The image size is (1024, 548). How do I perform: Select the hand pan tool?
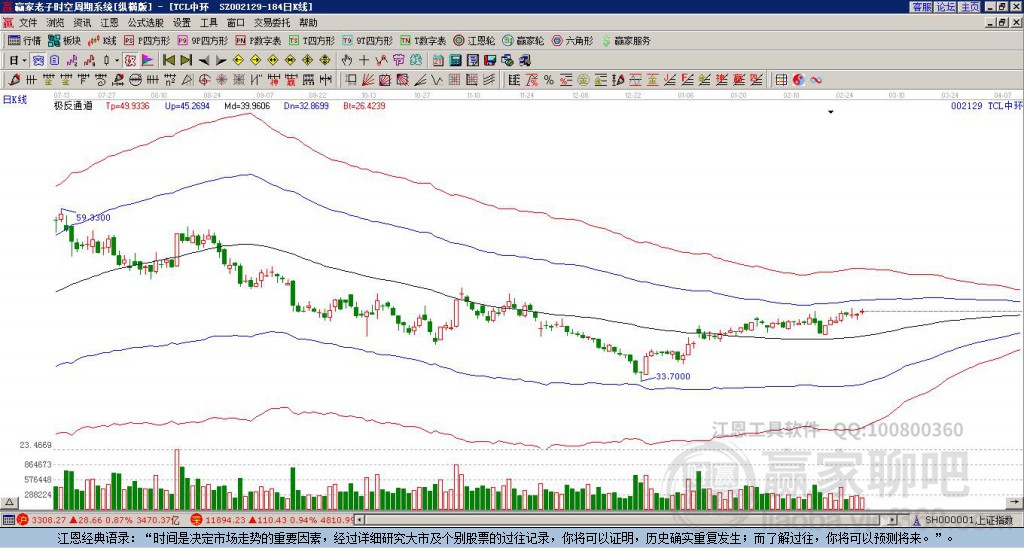pos(347,61)
